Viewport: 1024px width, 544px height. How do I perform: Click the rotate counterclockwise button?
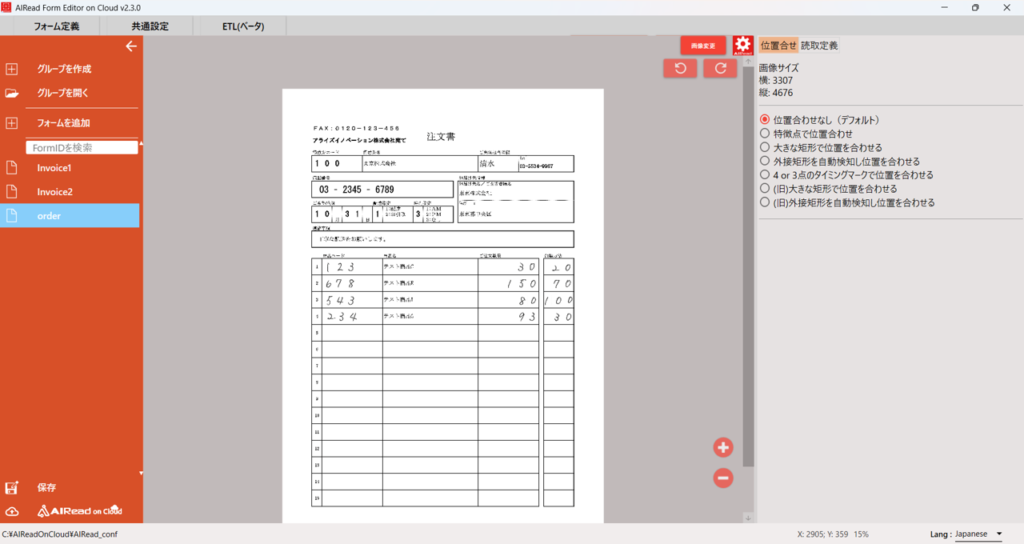(680, 68)
